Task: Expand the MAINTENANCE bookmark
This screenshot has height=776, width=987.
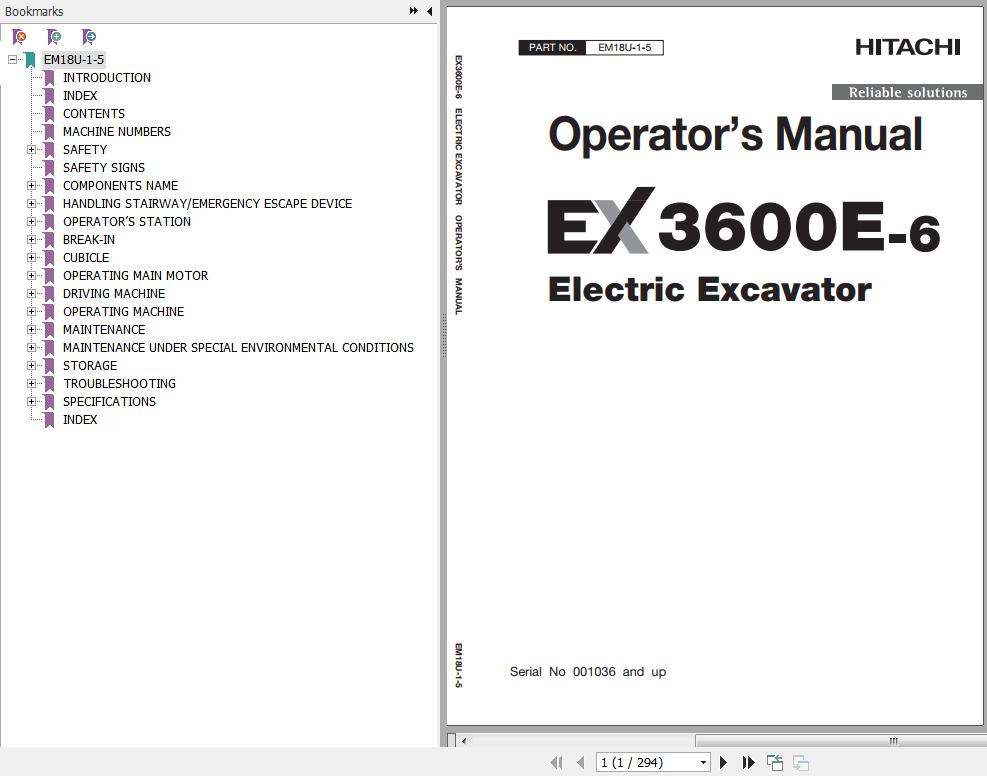Action: coord(31,330)
